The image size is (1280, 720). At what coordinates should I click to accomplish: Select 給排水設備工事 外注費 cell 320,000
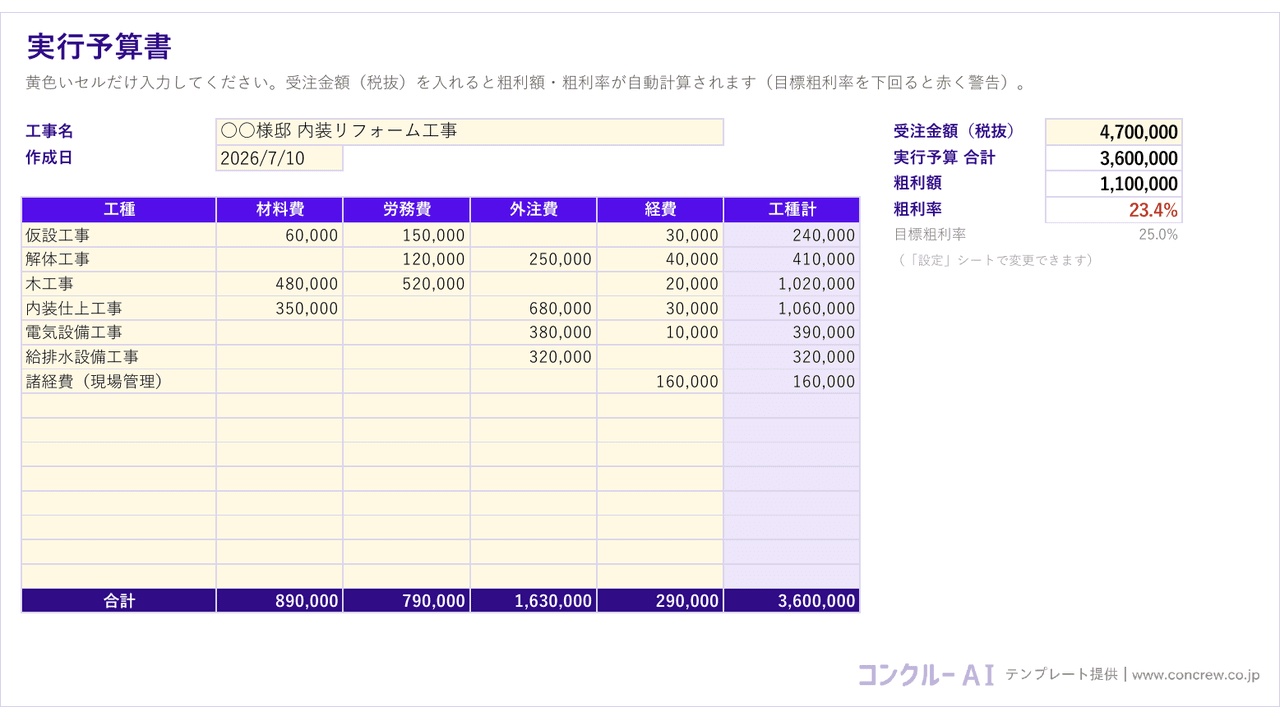click(534, 357)
